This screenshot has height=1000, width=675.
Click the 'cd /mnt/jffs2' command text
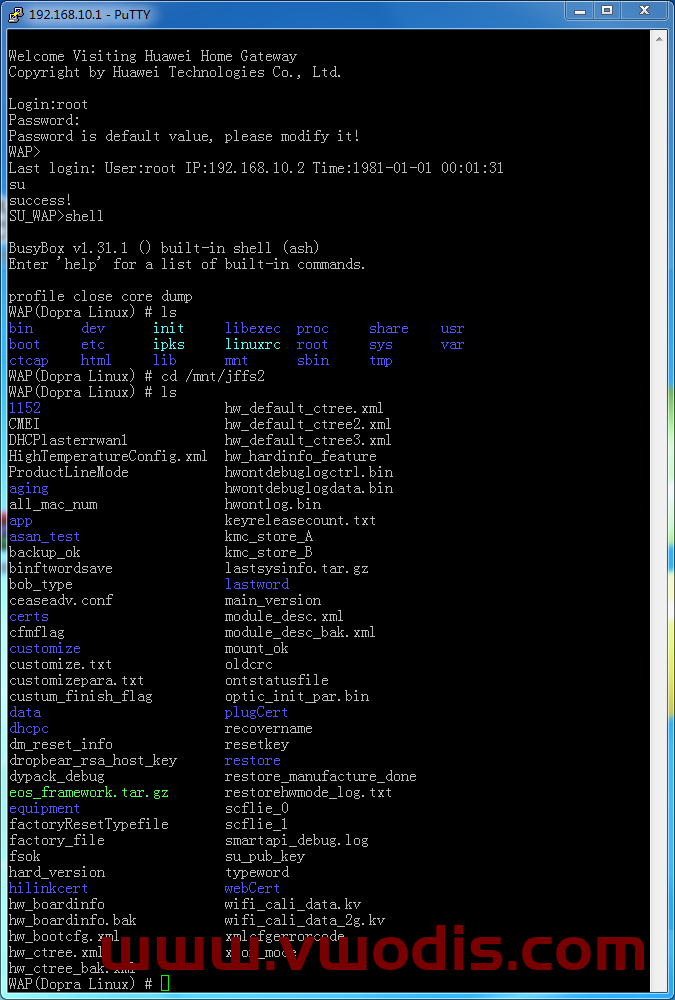(x=212, y=376)
